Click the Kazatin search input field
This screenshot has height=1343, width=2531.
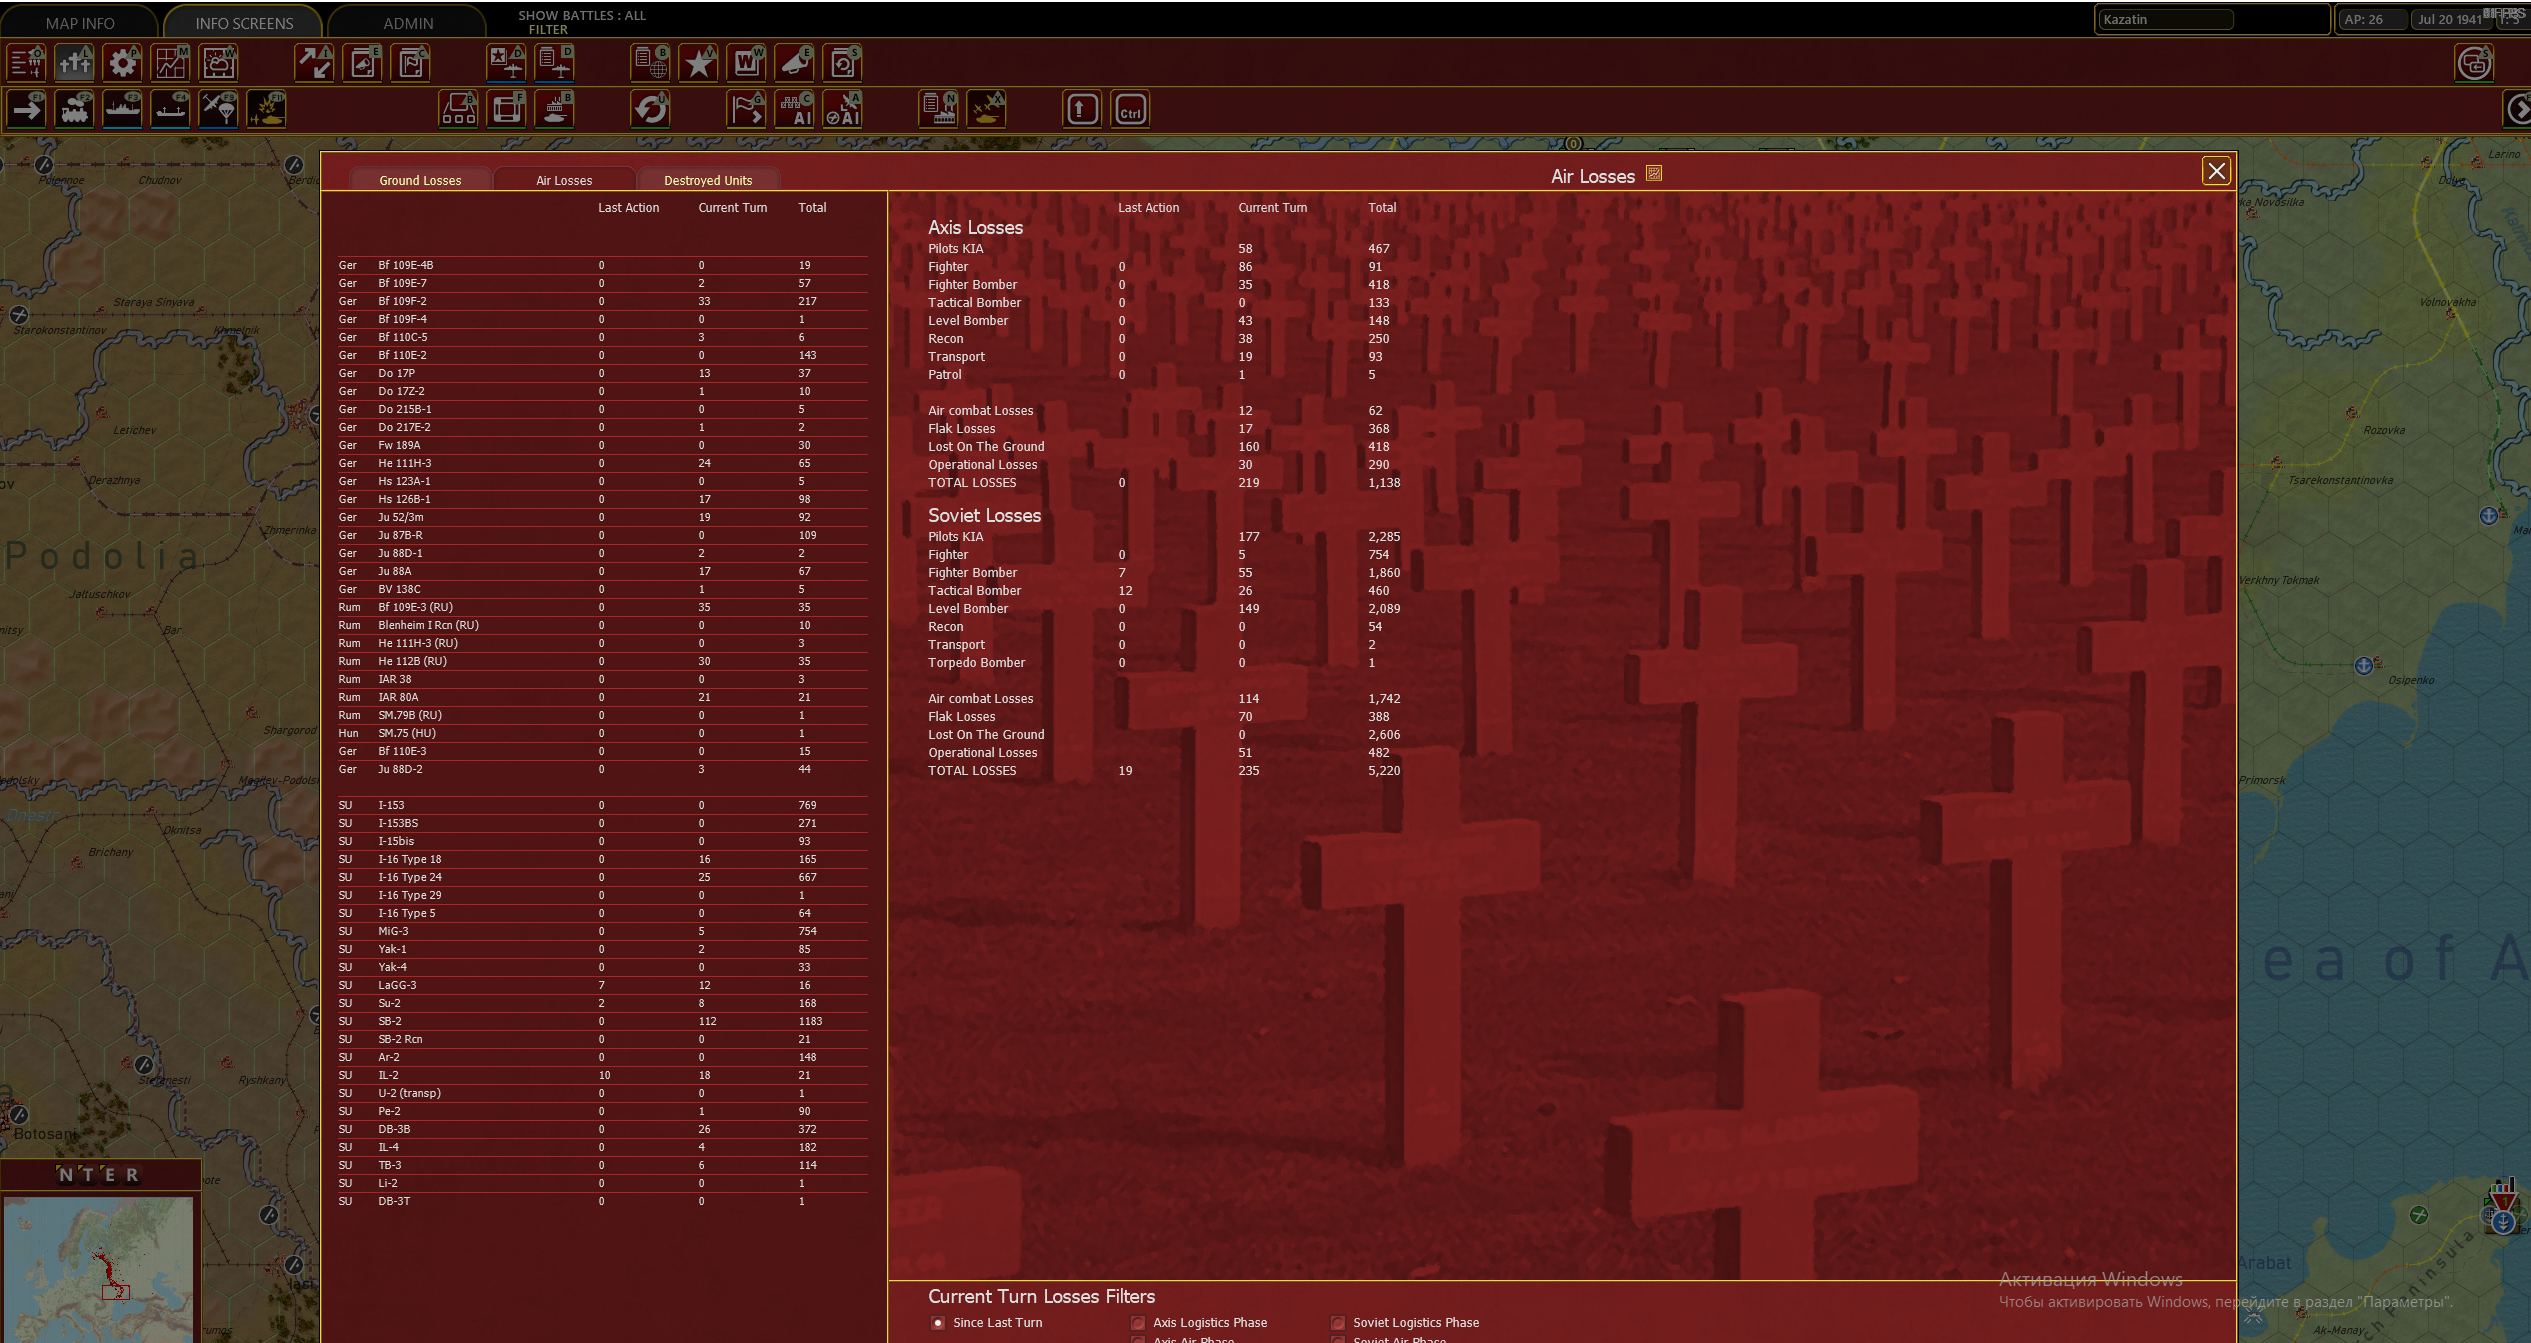click(2165, 19)
